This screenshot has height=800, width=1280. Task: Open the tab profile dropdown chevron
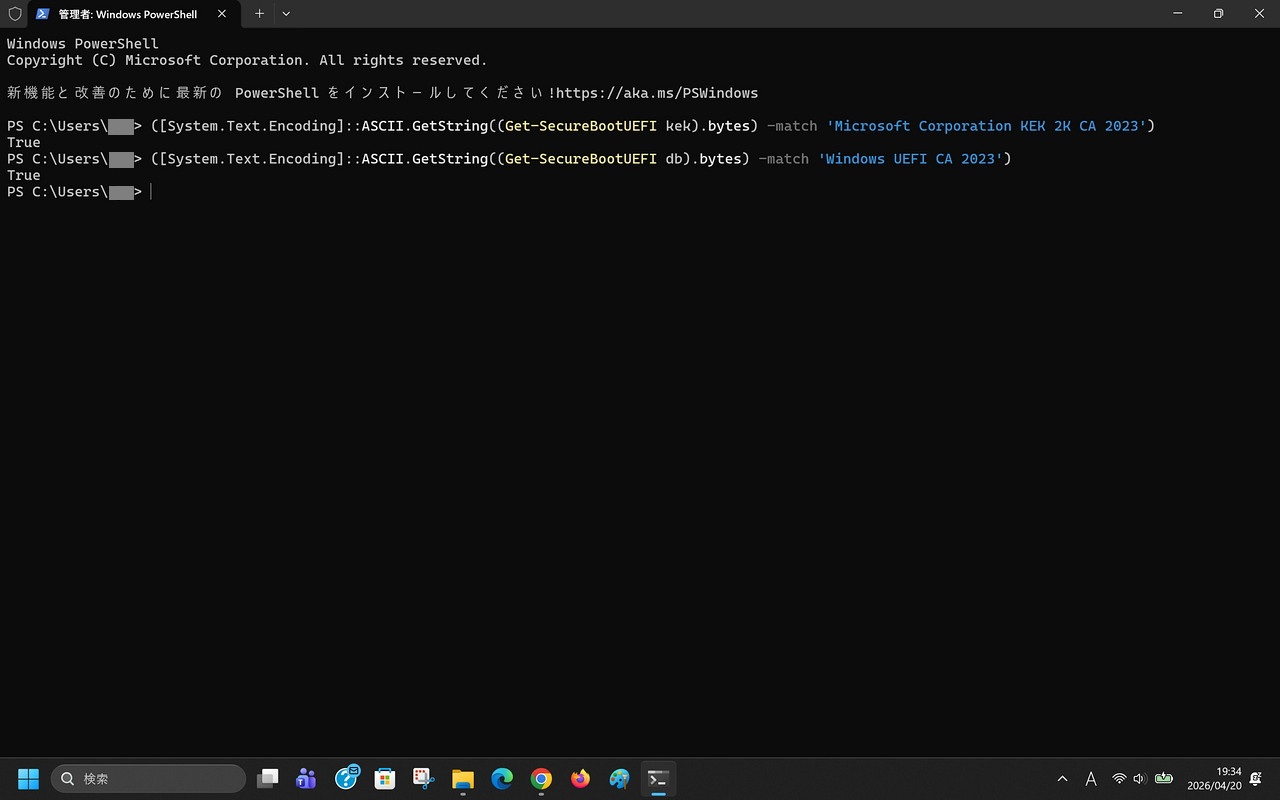tap(286, 14)
